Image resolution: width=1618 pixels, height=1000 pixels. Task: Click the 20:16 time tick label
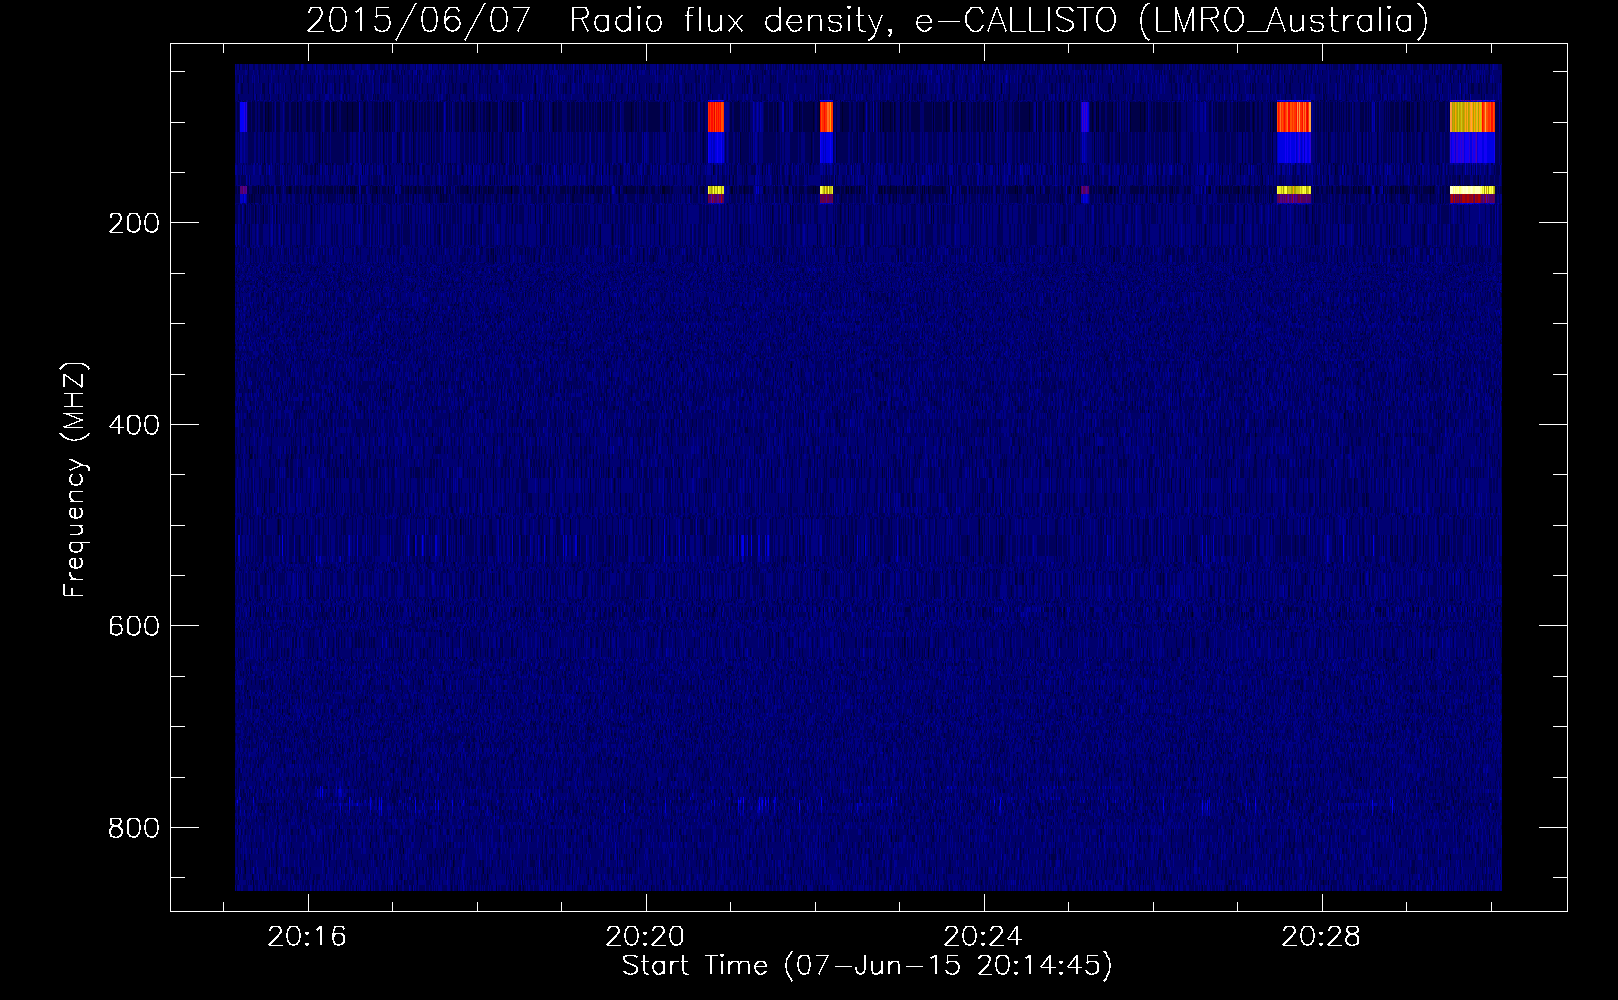[x=307, y=936]
